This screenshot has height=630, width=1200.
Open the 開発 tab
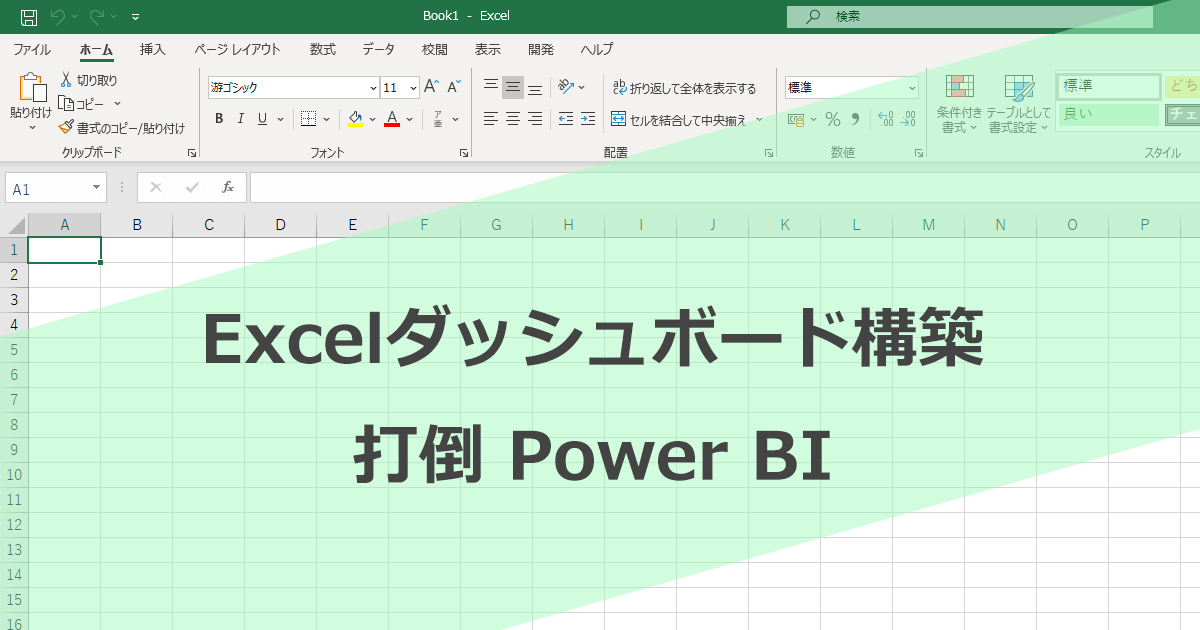point(541,49)
